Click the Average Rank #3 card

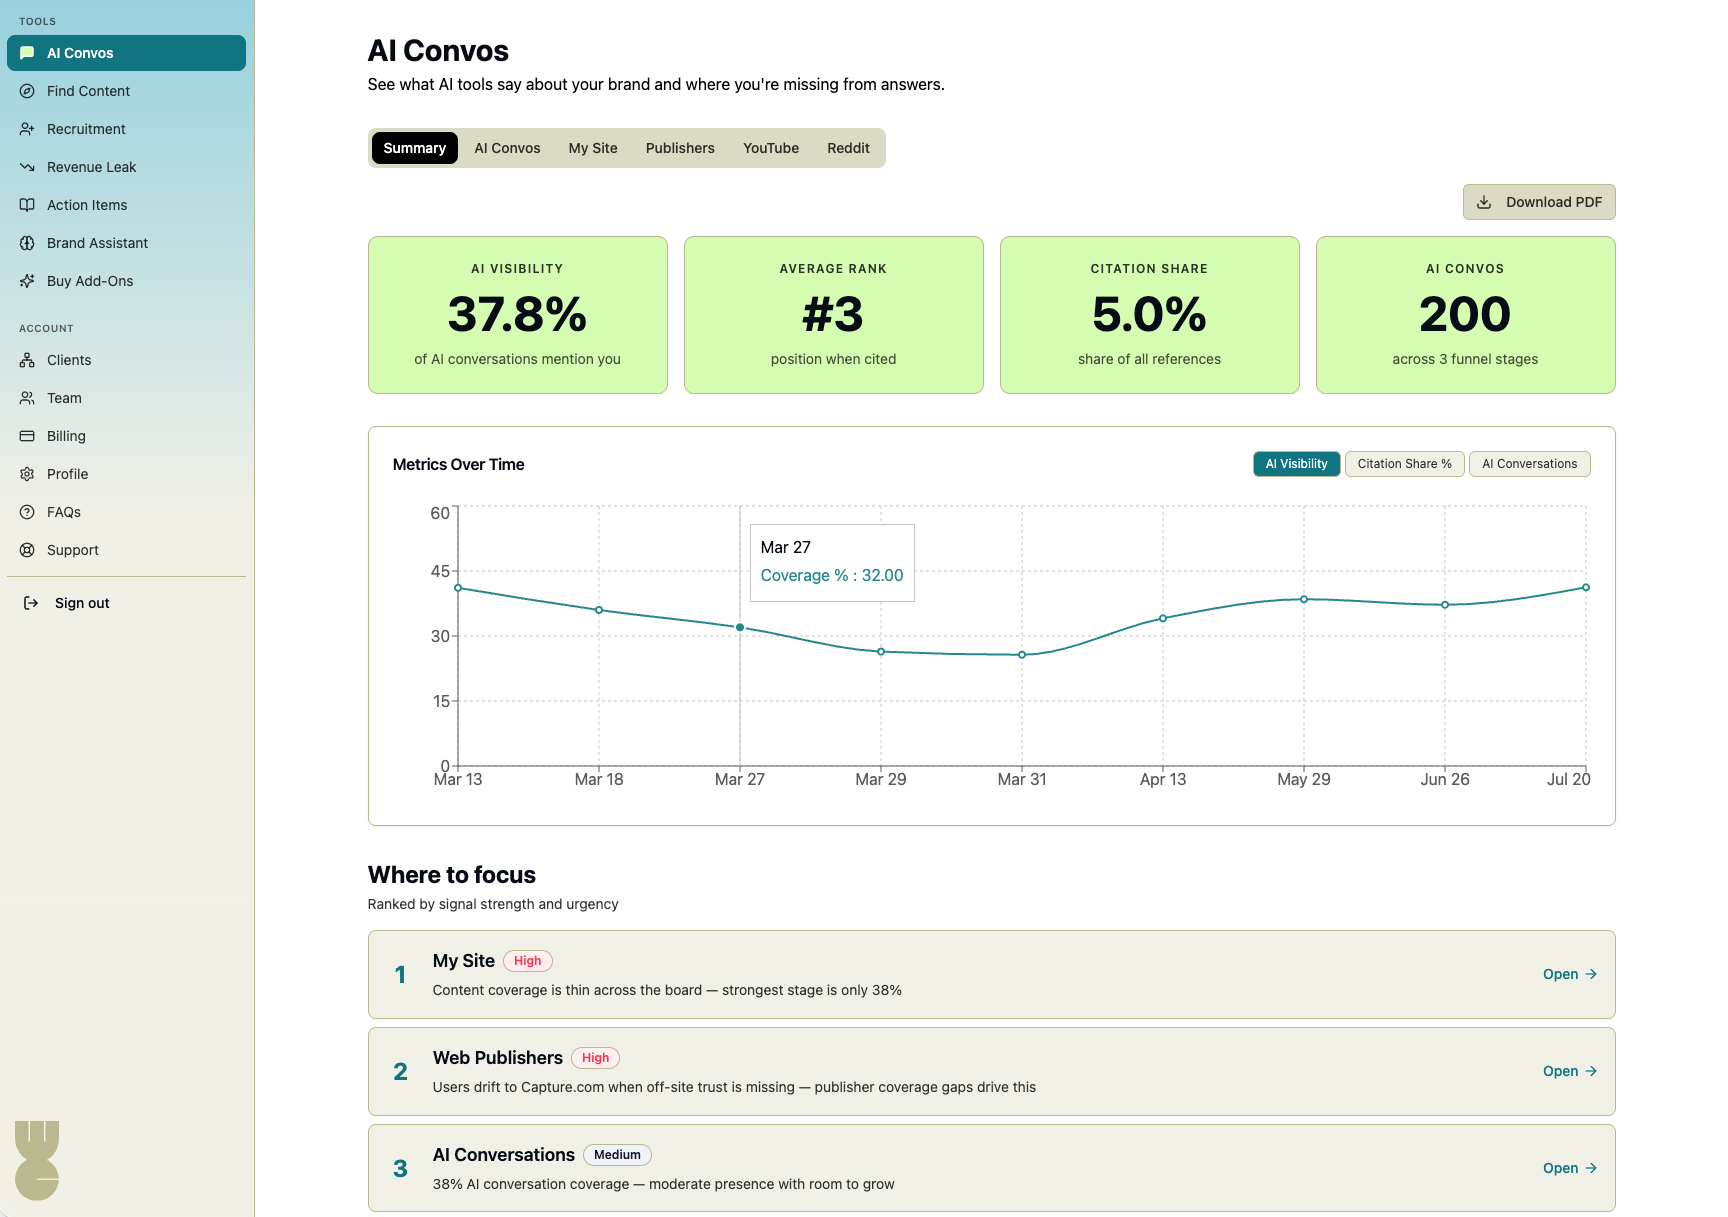[834, 315]
